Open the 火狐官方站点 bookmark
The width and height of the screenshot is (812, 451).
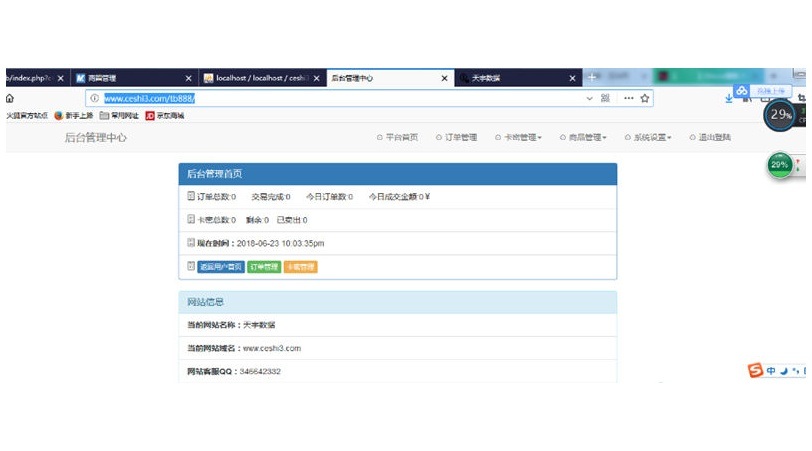pyautogui.click(x=27, y=115)
